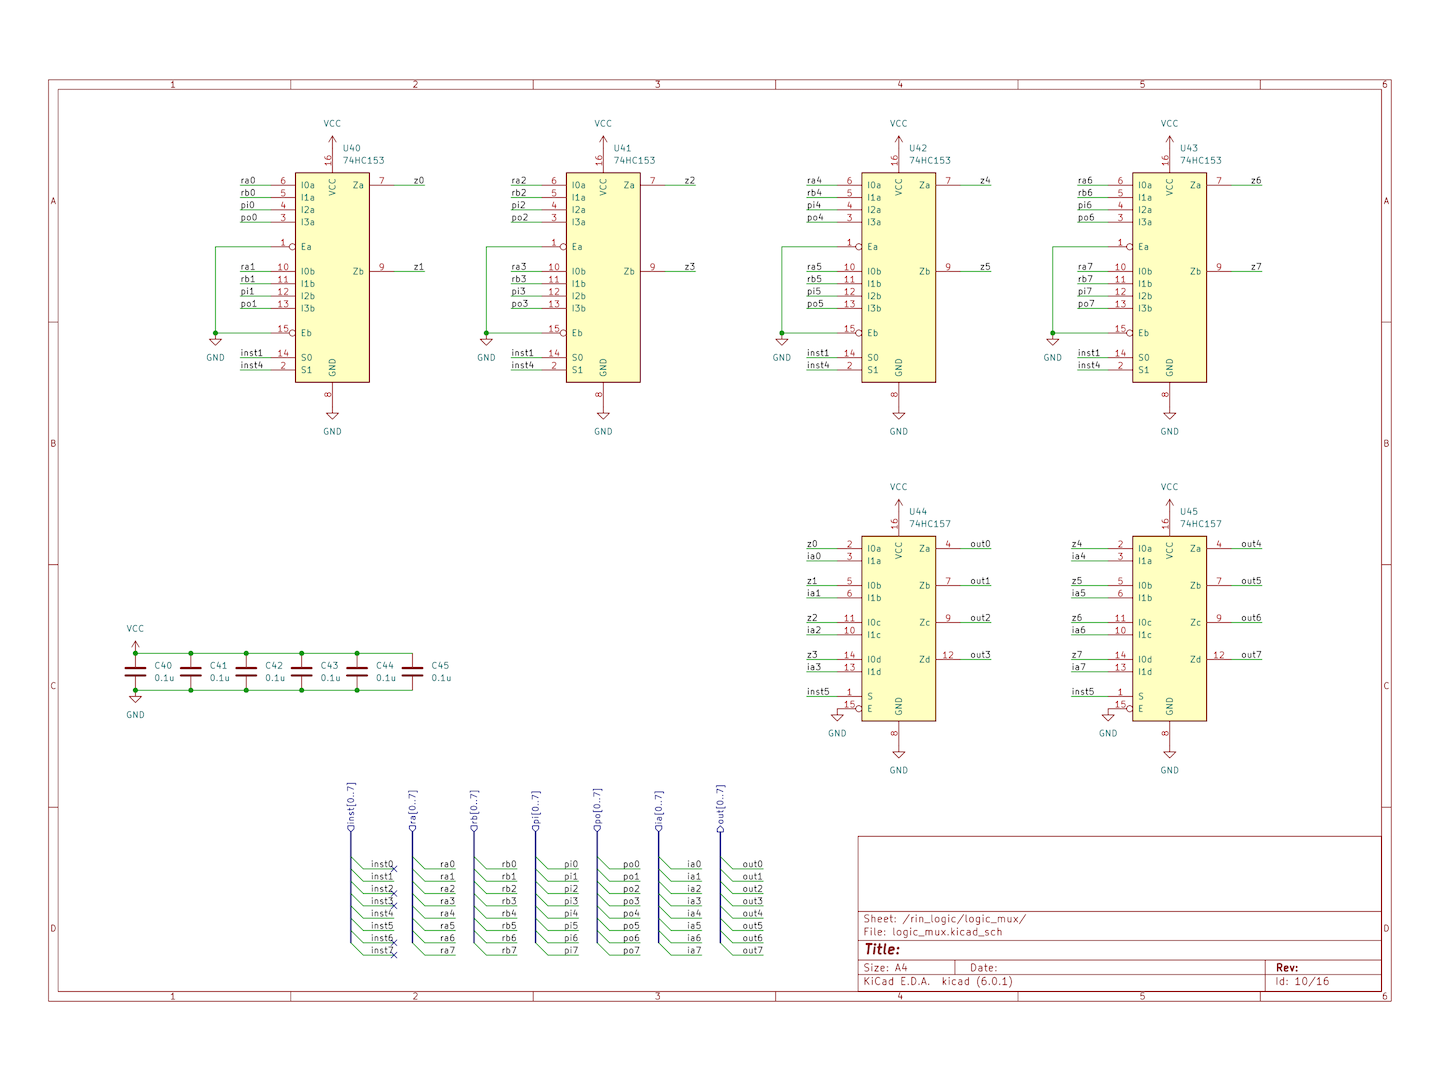Select the pi[0..7] bus pin

pos(536,810)
